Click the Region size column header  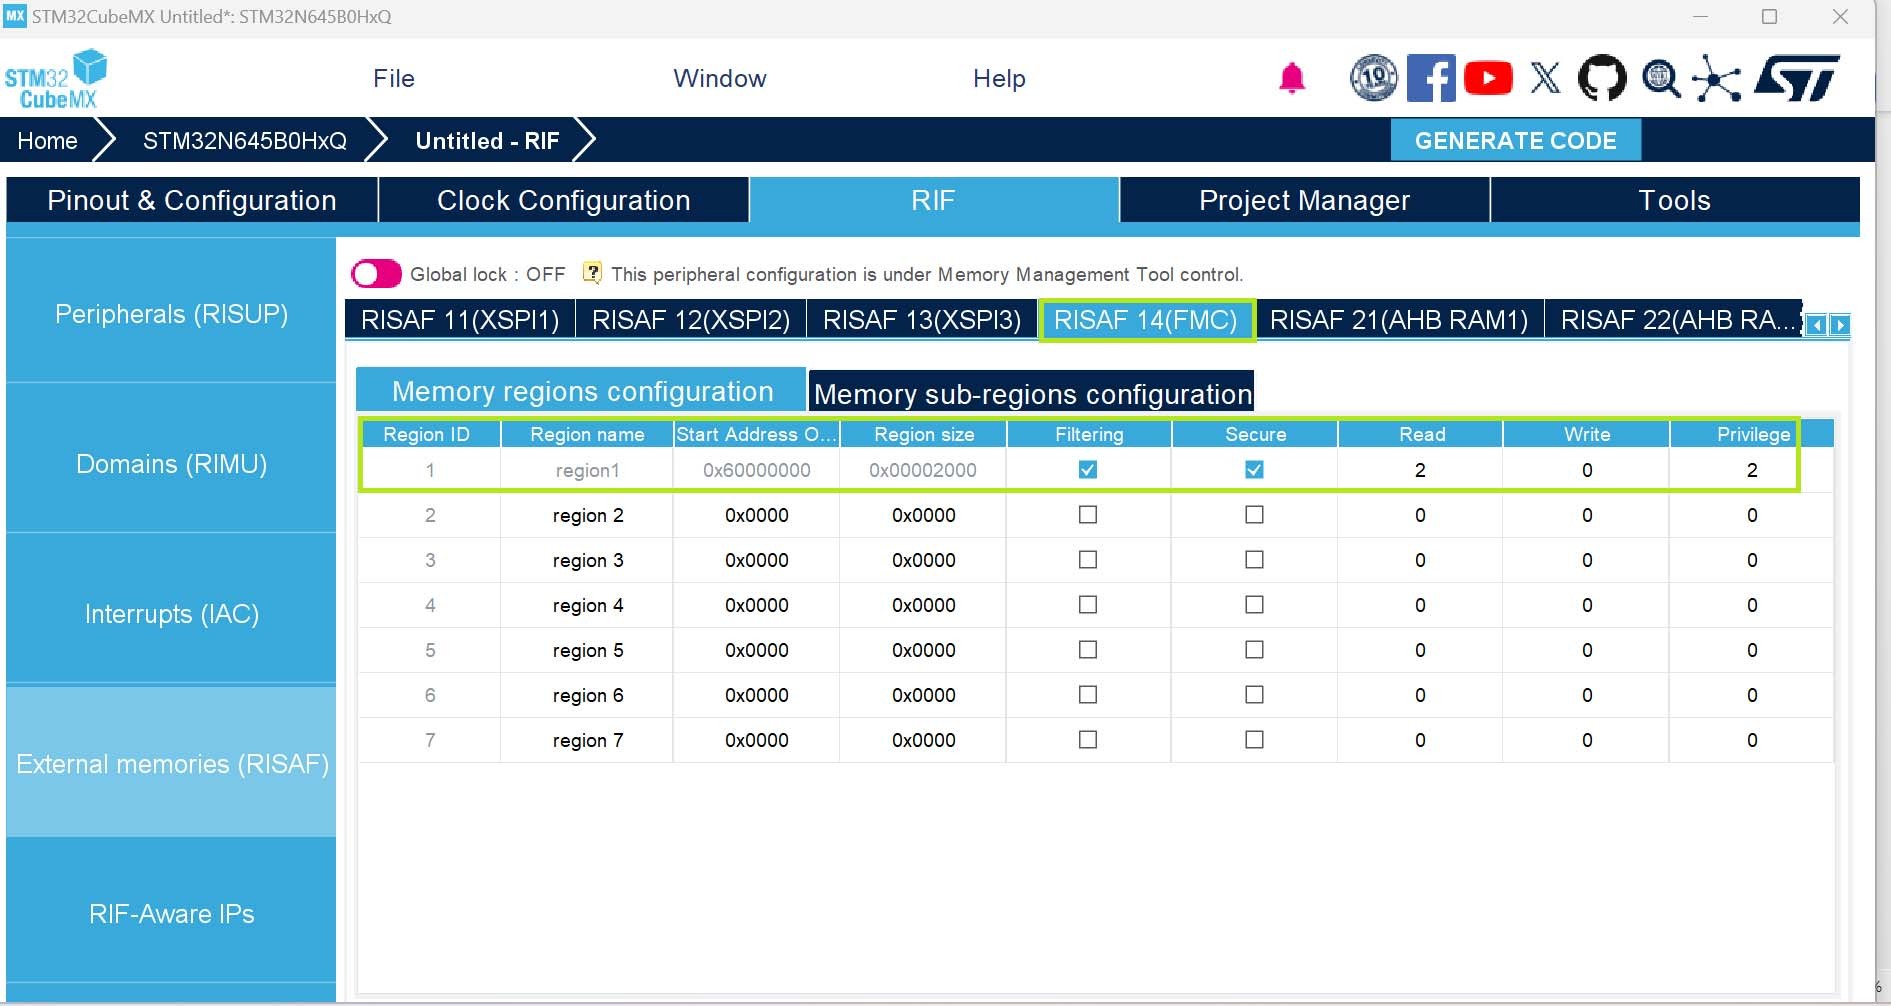click(924, 434)
